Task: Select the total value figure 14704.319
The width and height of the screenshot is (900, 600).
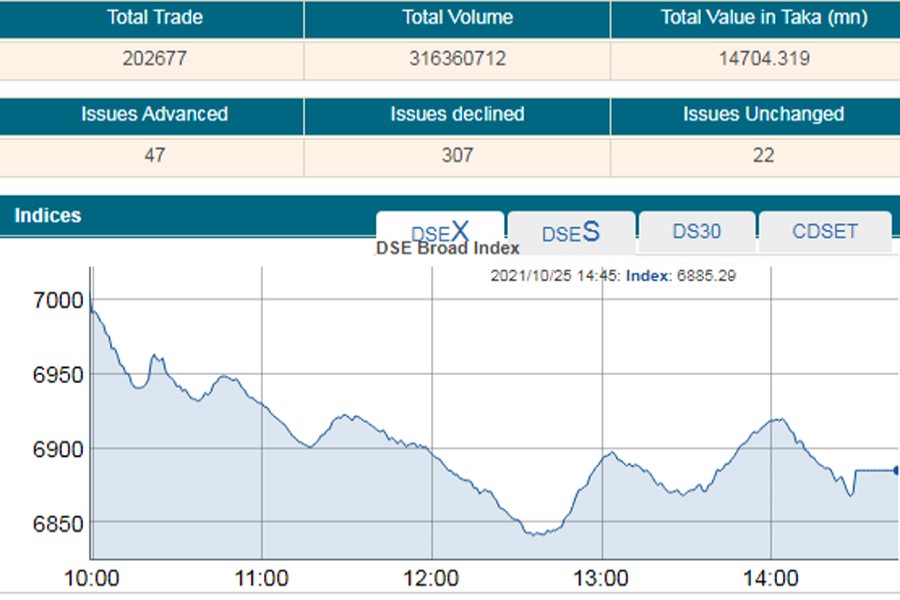Action: coord(763,59)
